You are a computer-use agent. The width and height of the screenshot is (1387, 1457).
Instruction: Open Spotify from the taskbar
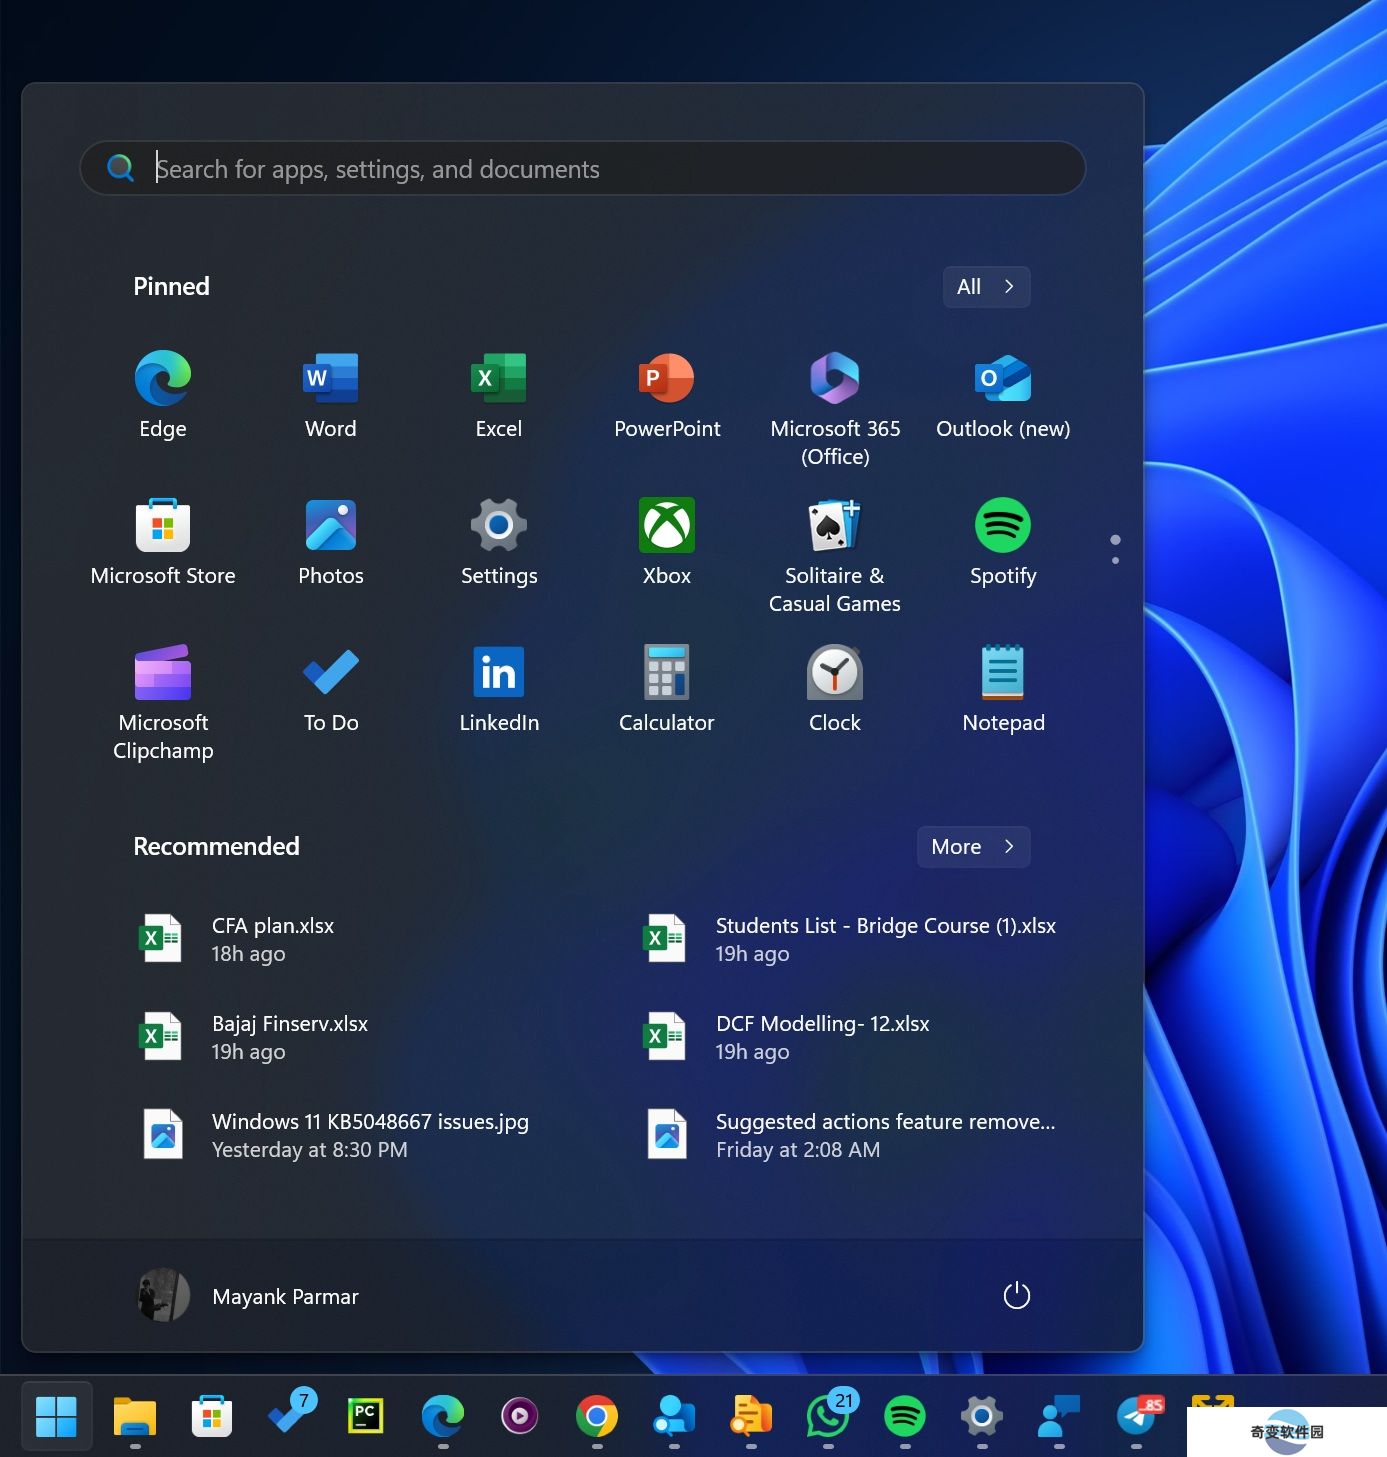(x=905, y=1416)
